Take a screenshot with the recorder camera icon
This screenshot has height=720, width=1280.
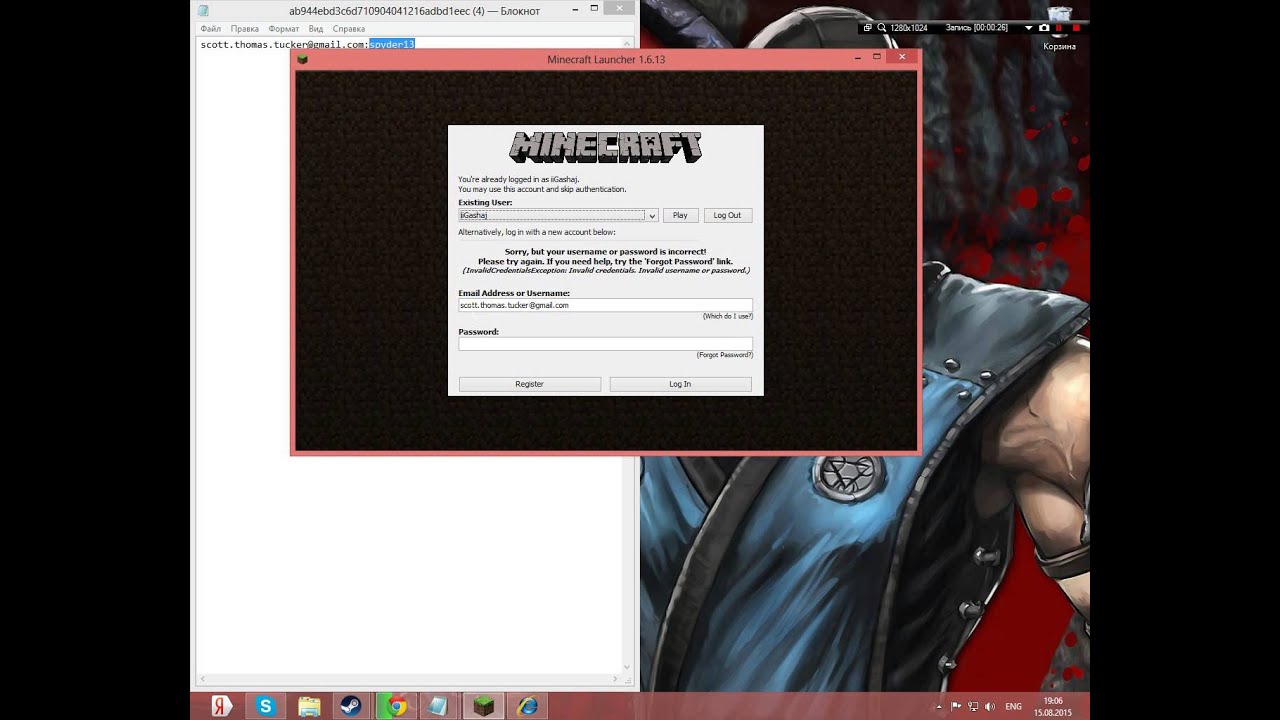1044,28
